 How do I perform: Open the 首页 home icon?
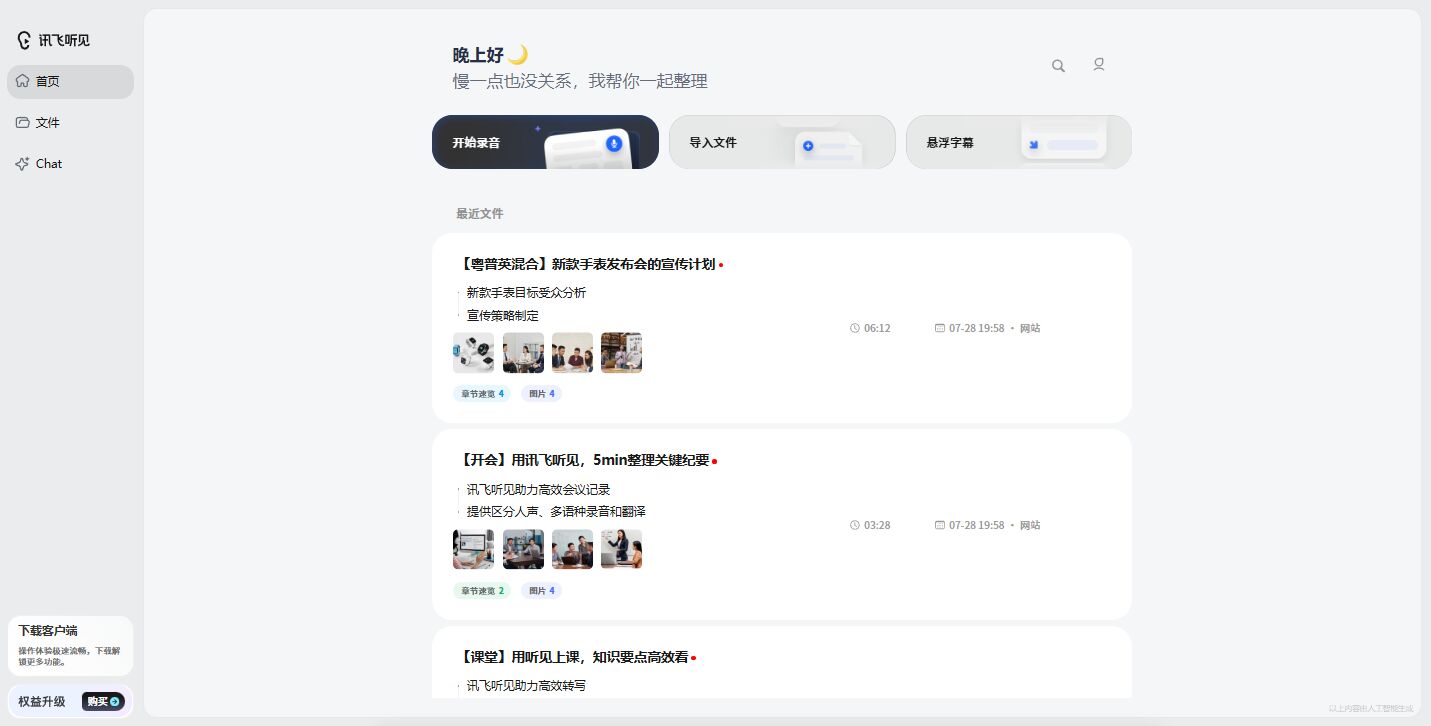[x=22, y=81]
